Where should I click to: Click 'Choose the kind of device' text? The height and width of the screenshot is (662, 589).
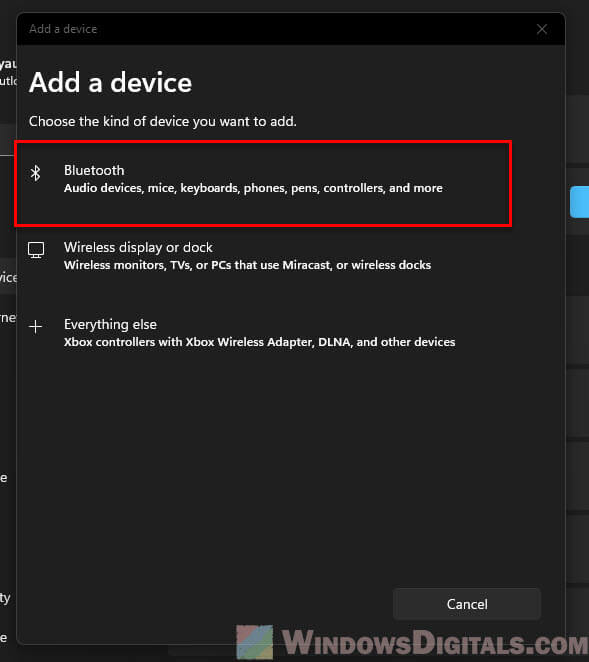(163, 122)
